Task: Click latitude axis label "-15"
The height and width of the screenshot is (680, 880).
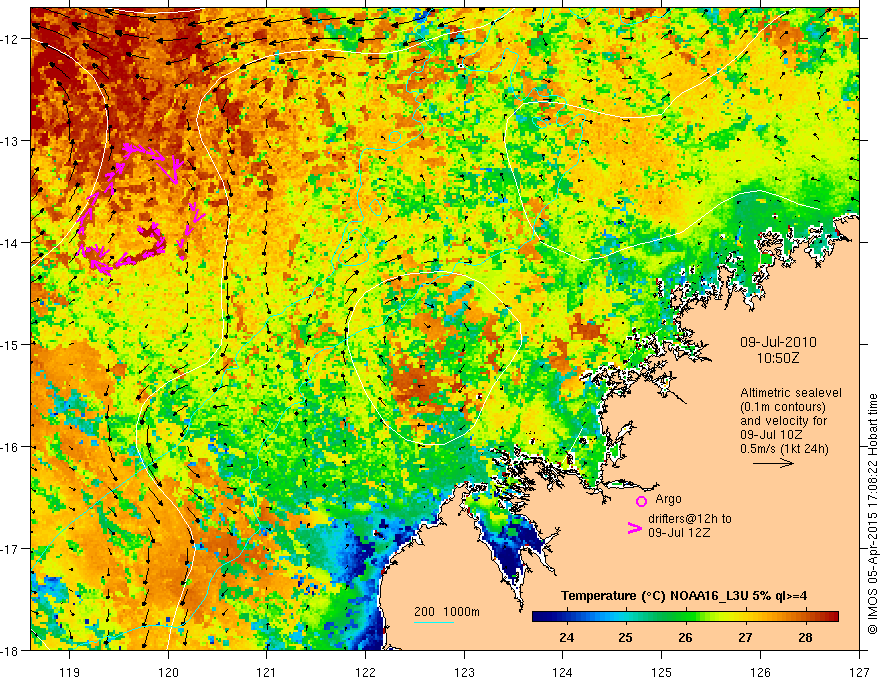Action: coord(11,344)
